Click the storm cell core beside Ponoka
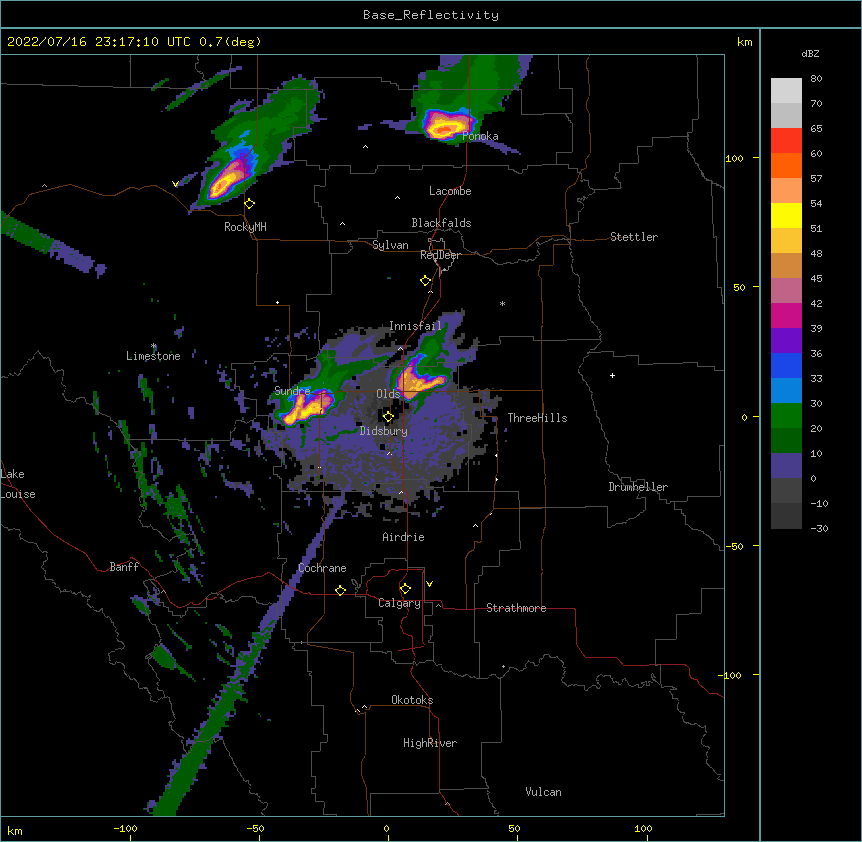Screen dimensions: 862x842 (x=446, y=126)
